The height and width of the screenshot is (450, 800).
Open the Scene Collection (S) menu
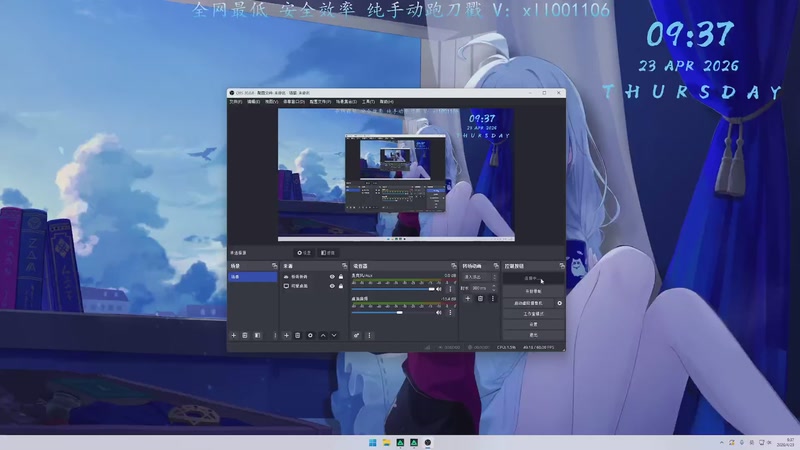coord(346,102)
